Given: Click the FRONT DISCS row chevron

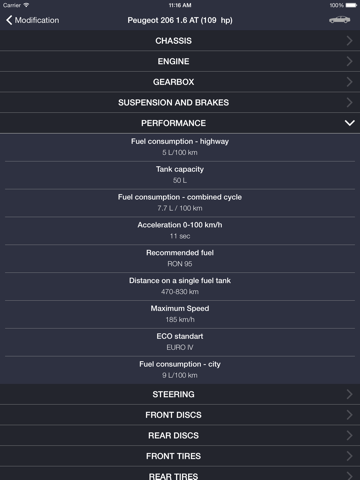Looking at the screenshot, I should (x=349, y=415).
